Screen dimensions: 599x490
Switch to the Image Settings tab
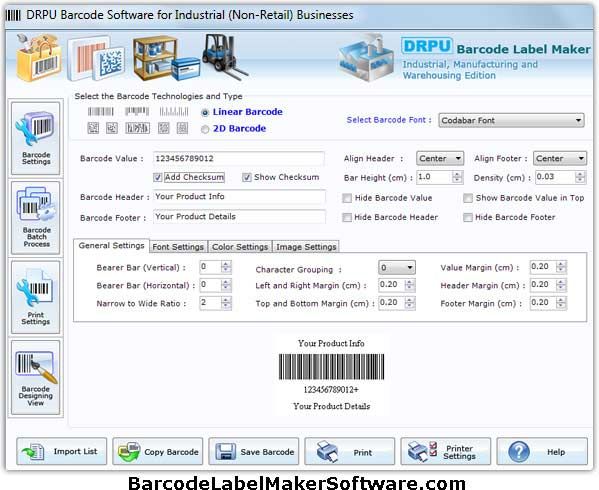click(306, 247)
